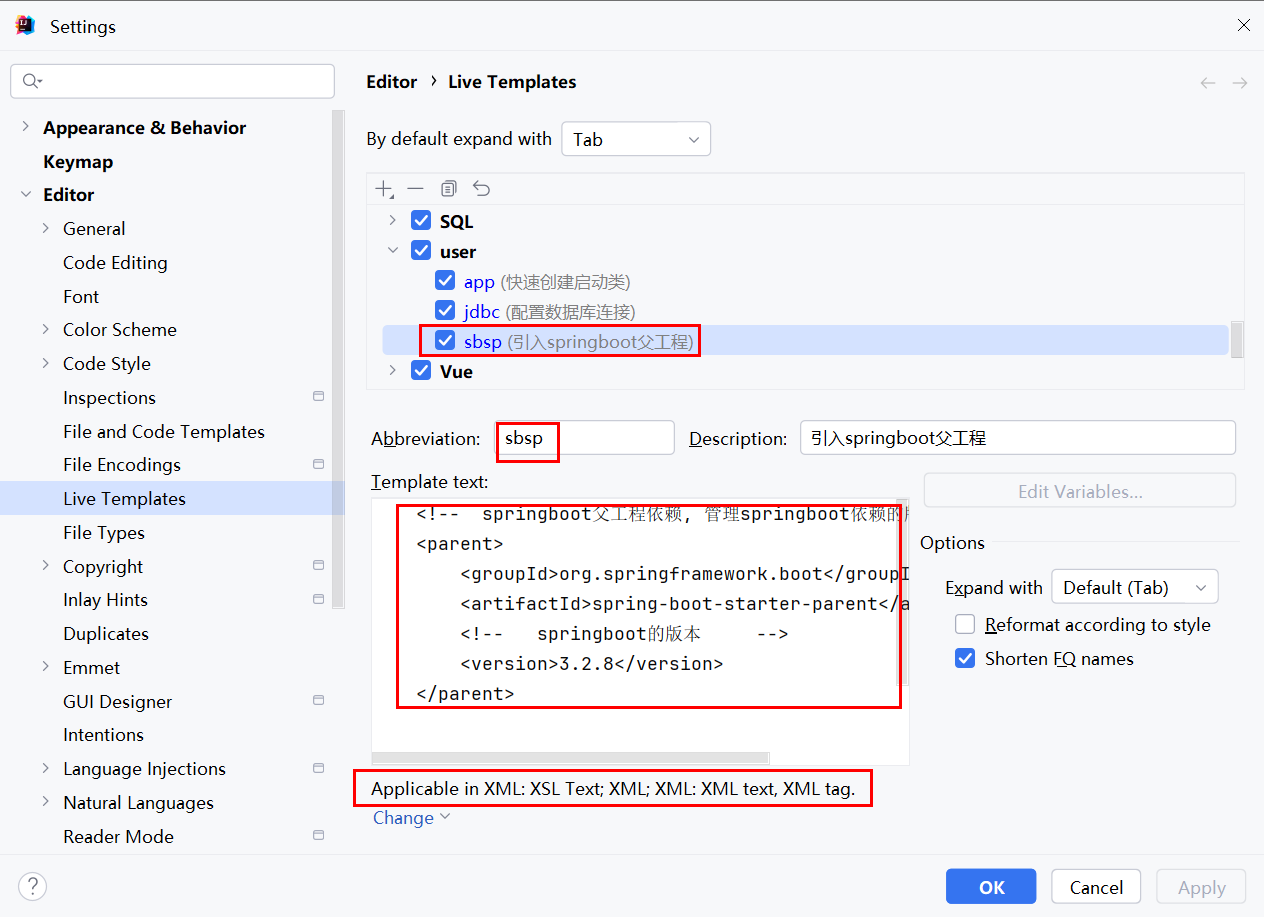Screen dimensions: 1264x917
Task: Add a new live template
Action: (385, 189)
